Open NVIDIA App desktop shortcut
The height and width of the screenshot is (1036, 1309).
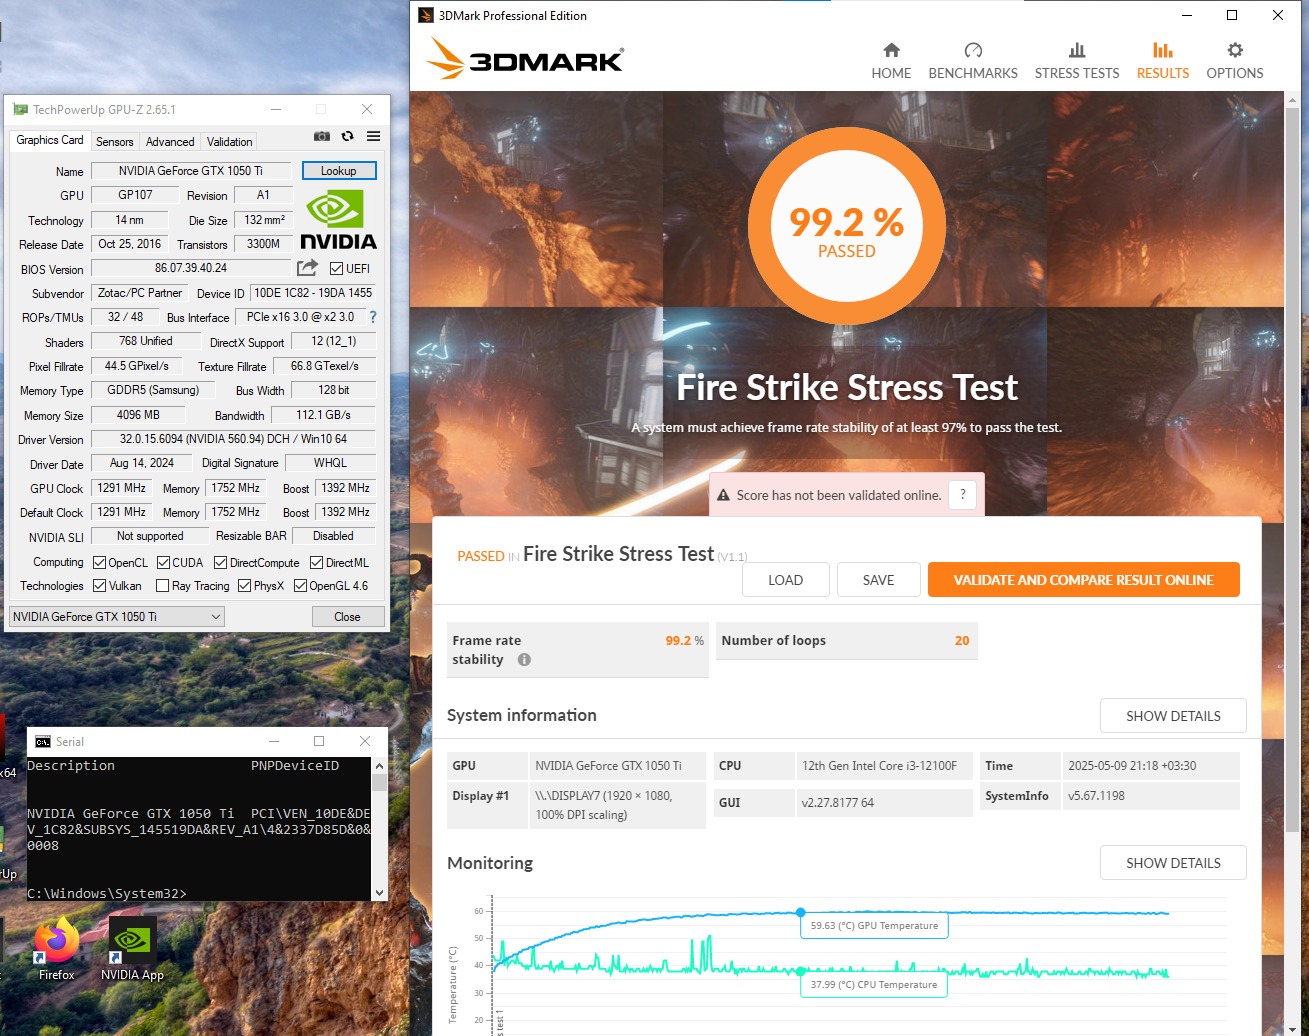coord(132,949)
